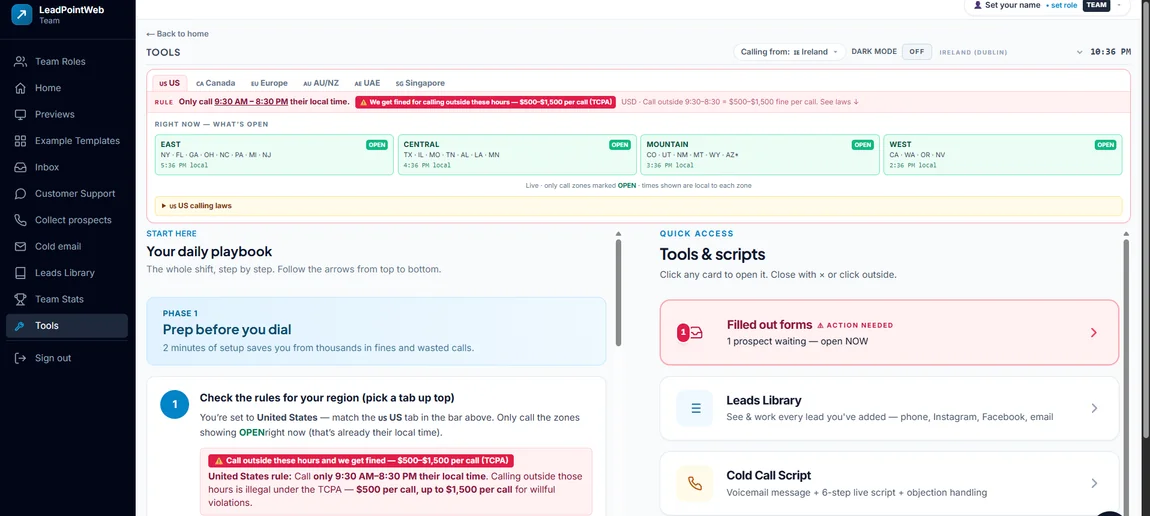Click the purple user avatar icon

coord(977,5)
